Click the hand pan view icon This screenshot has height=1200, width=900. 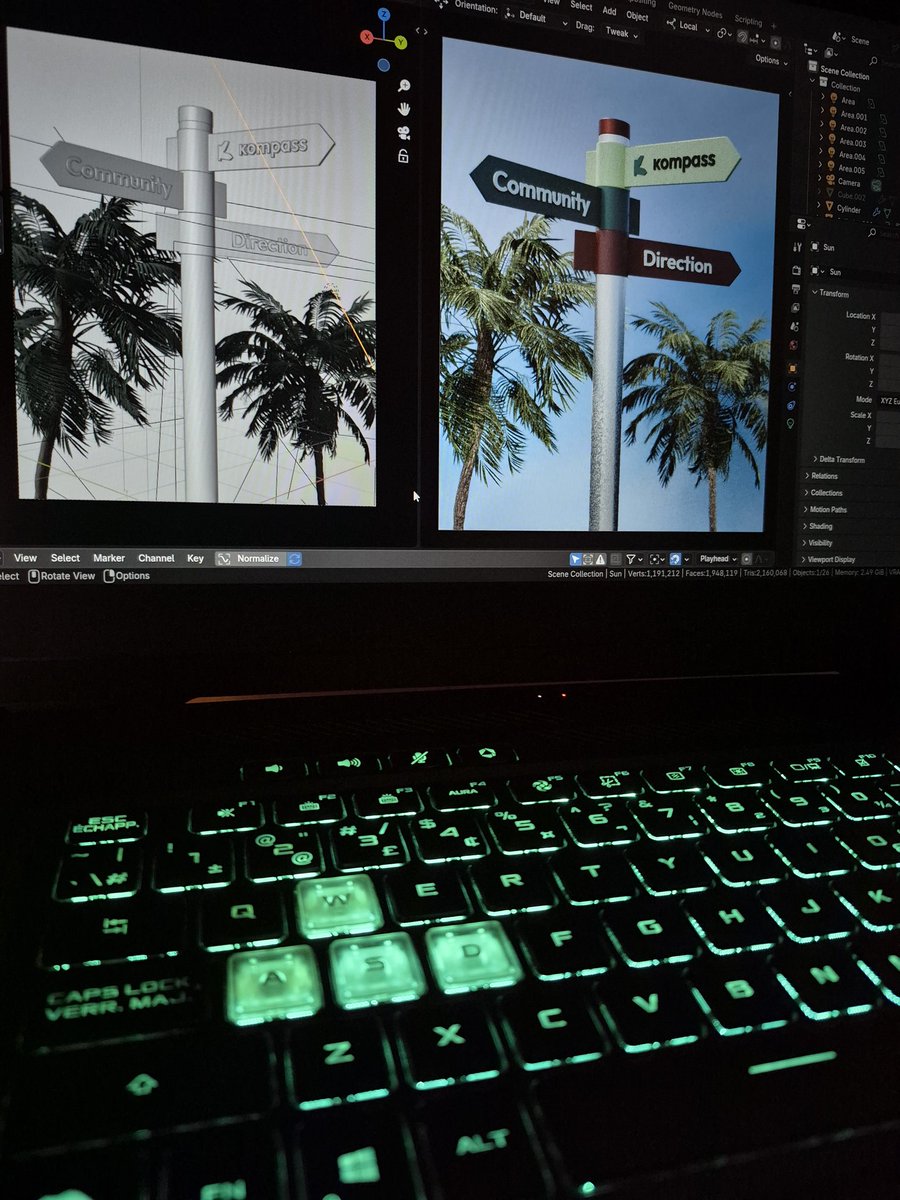pos(403,109)
